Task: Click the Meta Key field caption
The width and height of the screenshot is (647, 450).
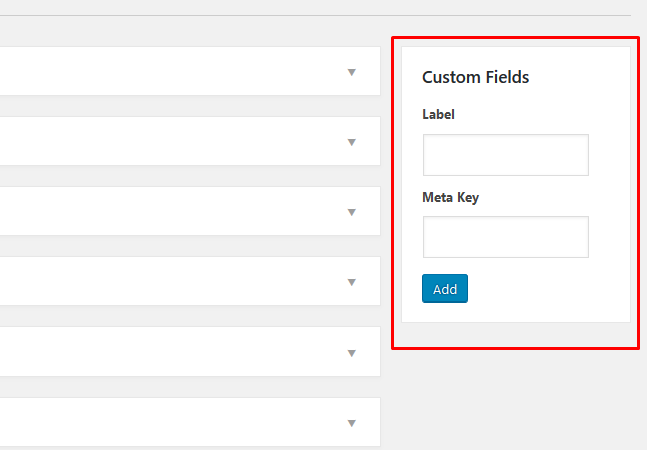Action: coord(451,197)
